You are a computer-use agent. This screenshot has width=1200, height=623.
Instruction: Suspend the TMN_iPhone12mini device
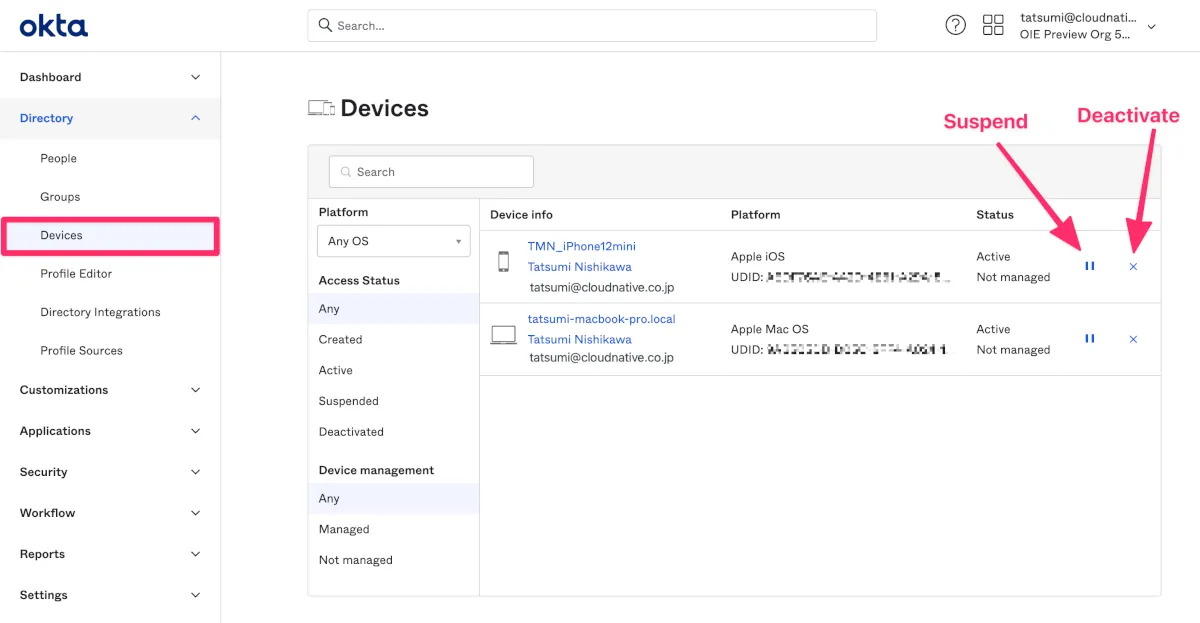pyautogui.click(x=1090, y=267)
